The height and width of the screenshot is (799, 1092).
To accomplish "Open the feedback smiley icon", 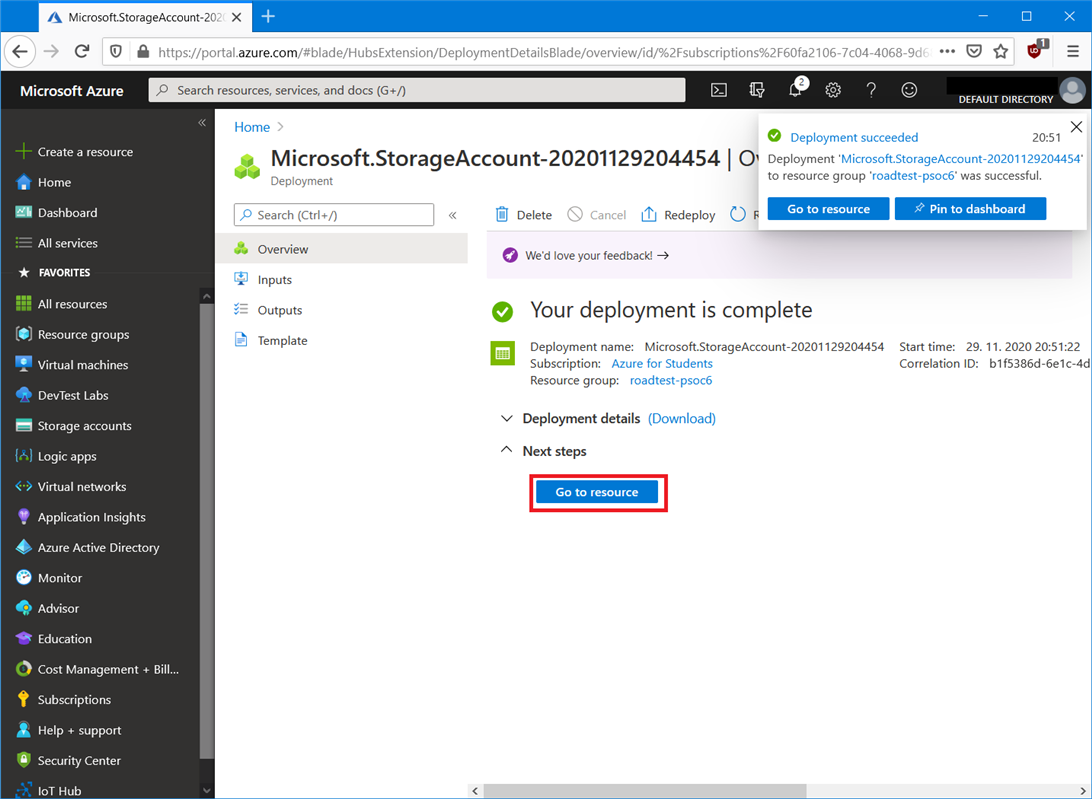I will pyautogui.click(x=909, y=90).
